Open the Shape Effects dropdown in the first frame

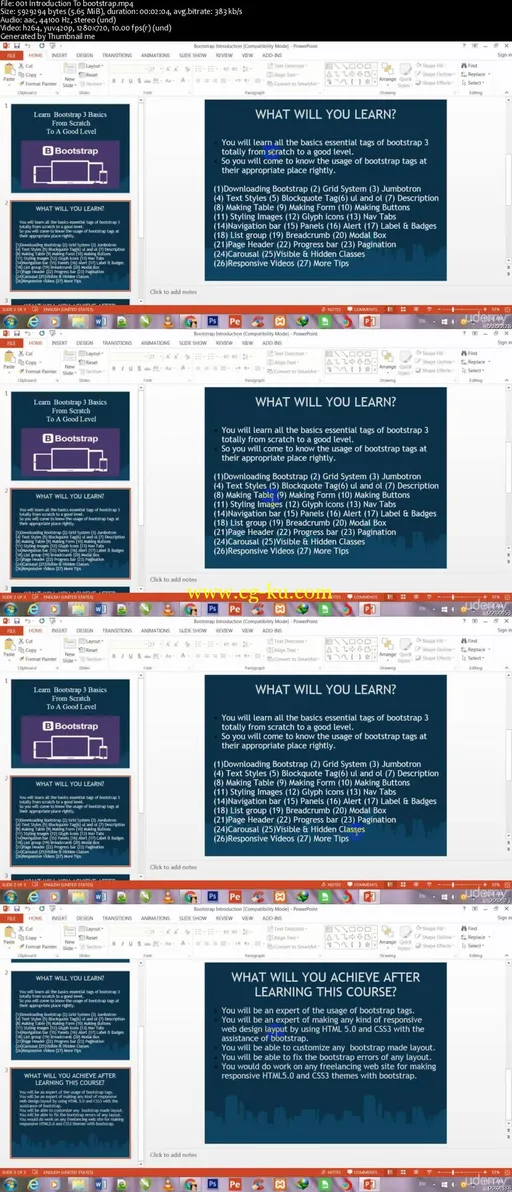pyautogui.click(x=437, y=83)
